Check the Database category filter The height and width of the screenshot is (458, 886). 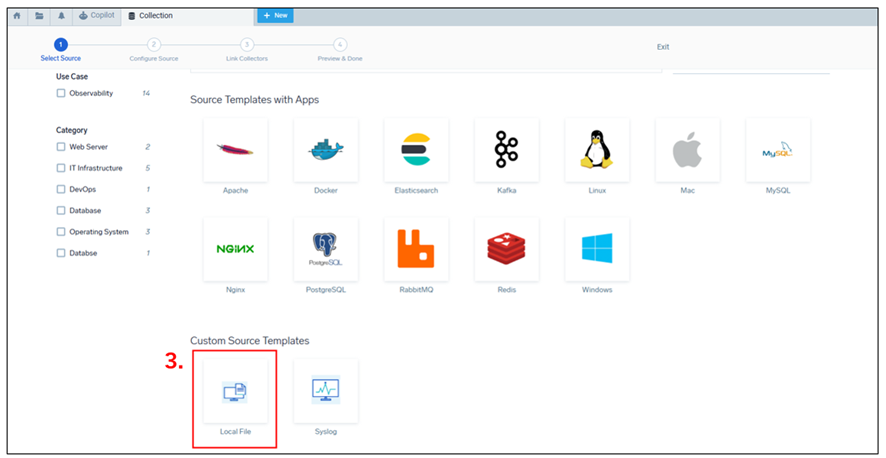pyautogui.click(x=60, y=211)
